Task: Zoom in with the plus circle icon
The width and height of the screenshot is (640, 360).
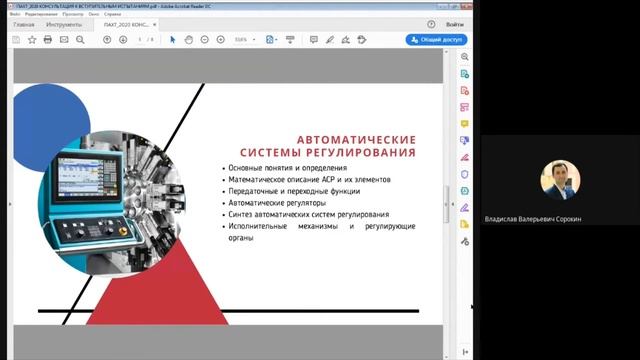Action: tap(220, 40)
